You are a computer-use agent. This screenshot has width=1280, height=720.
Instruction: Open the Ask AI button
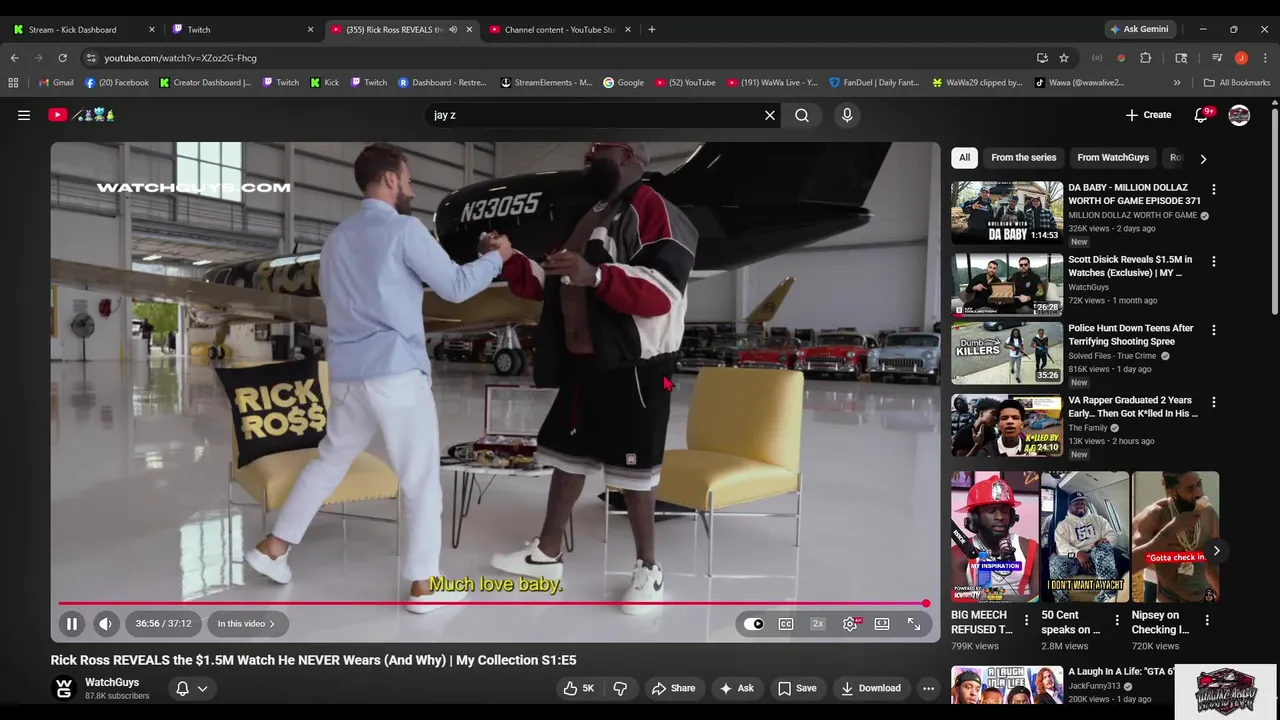[x=736, y=688]
